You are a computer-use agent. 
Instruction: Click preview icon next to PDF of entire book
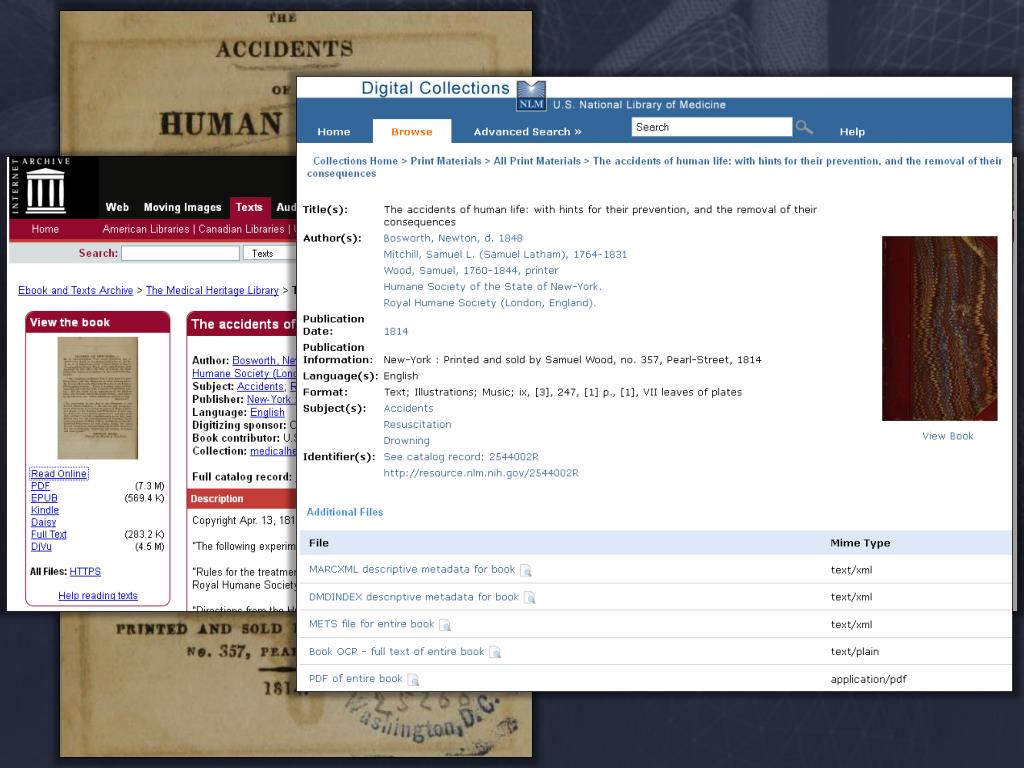coord(413,680)
